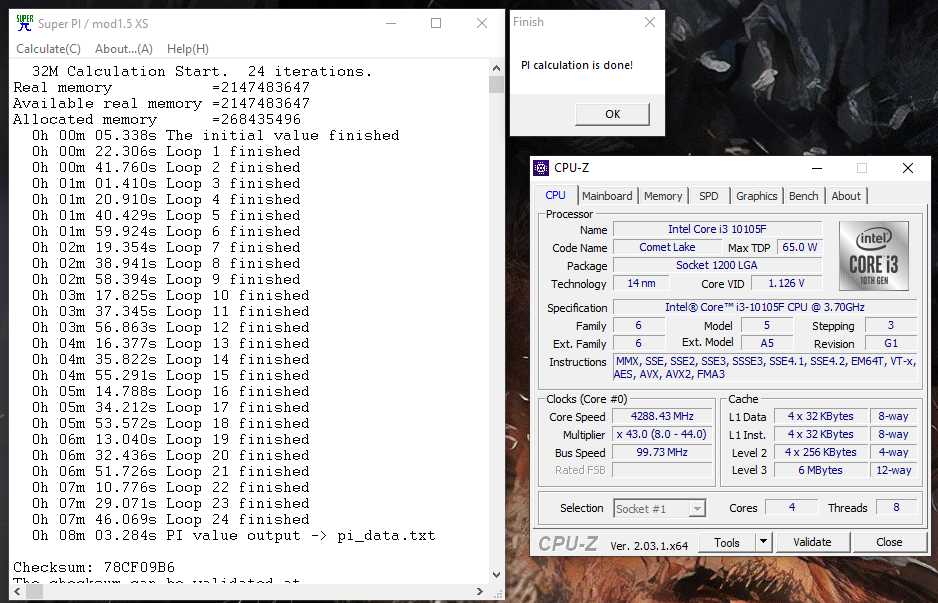Click the Level 3 '12-way' associativity value
The image size is (938, 603).
click(894, 470)
